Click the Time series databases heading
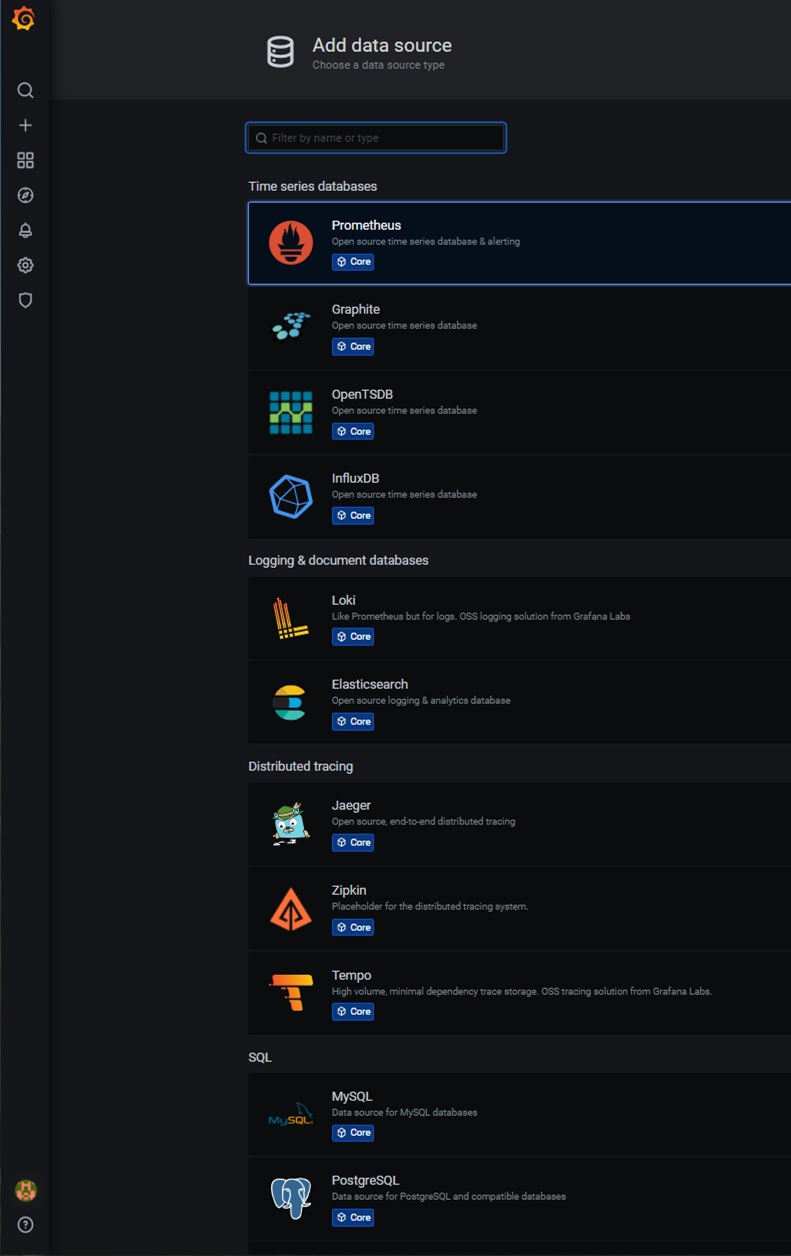 click(313, 186)
